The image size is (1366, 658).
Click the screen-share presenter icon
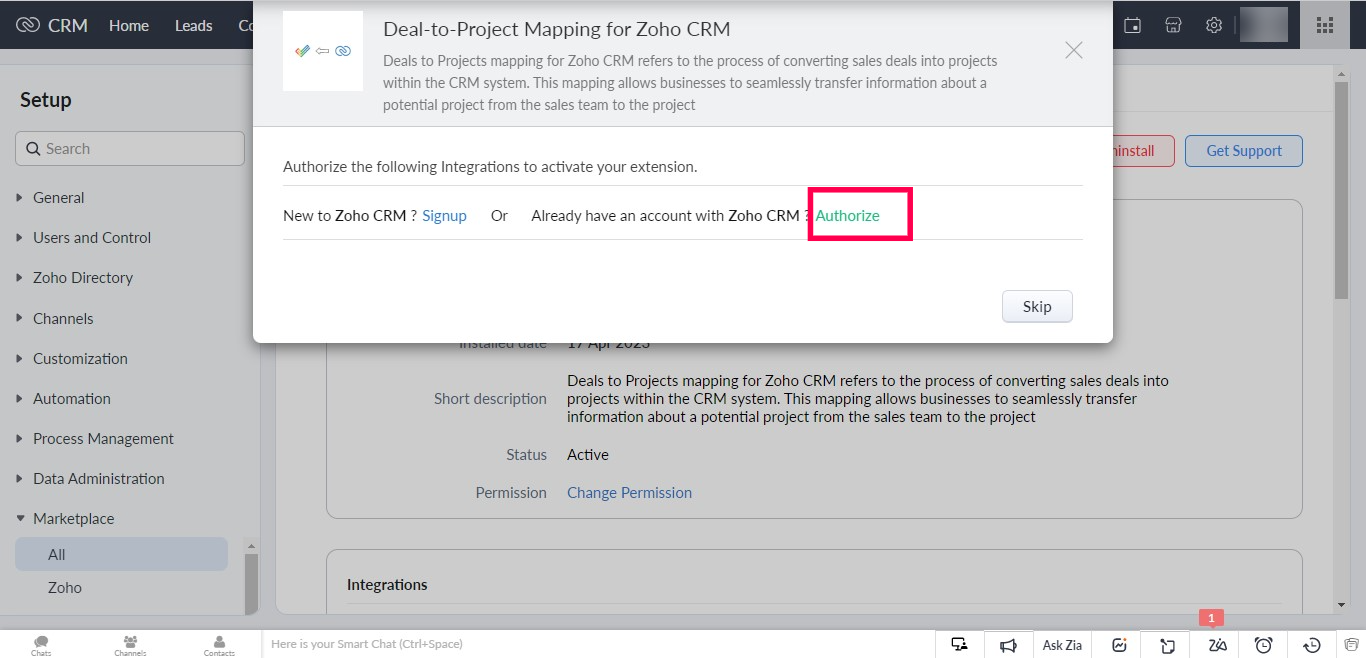coord(960,645)
